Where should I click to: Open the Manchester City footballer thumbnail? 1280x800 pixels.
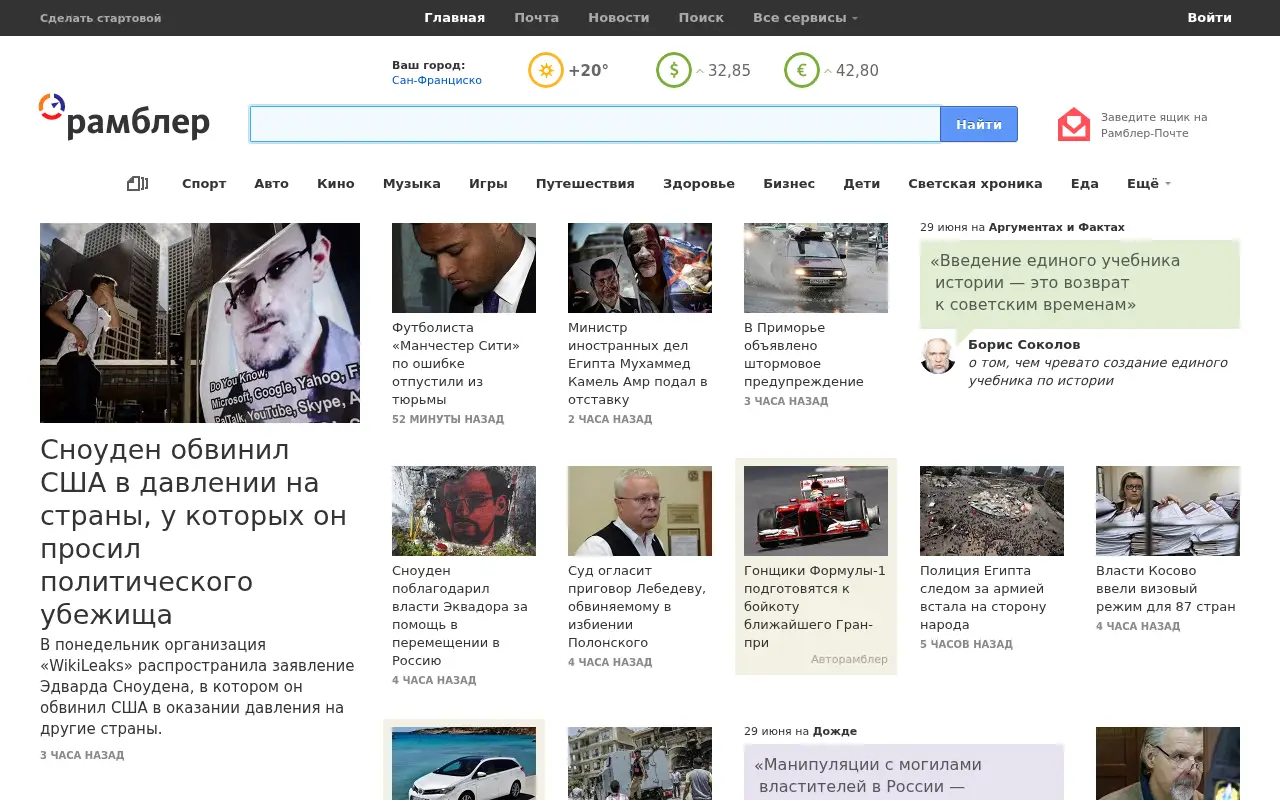pyautogui.click(x=464, y=268)
